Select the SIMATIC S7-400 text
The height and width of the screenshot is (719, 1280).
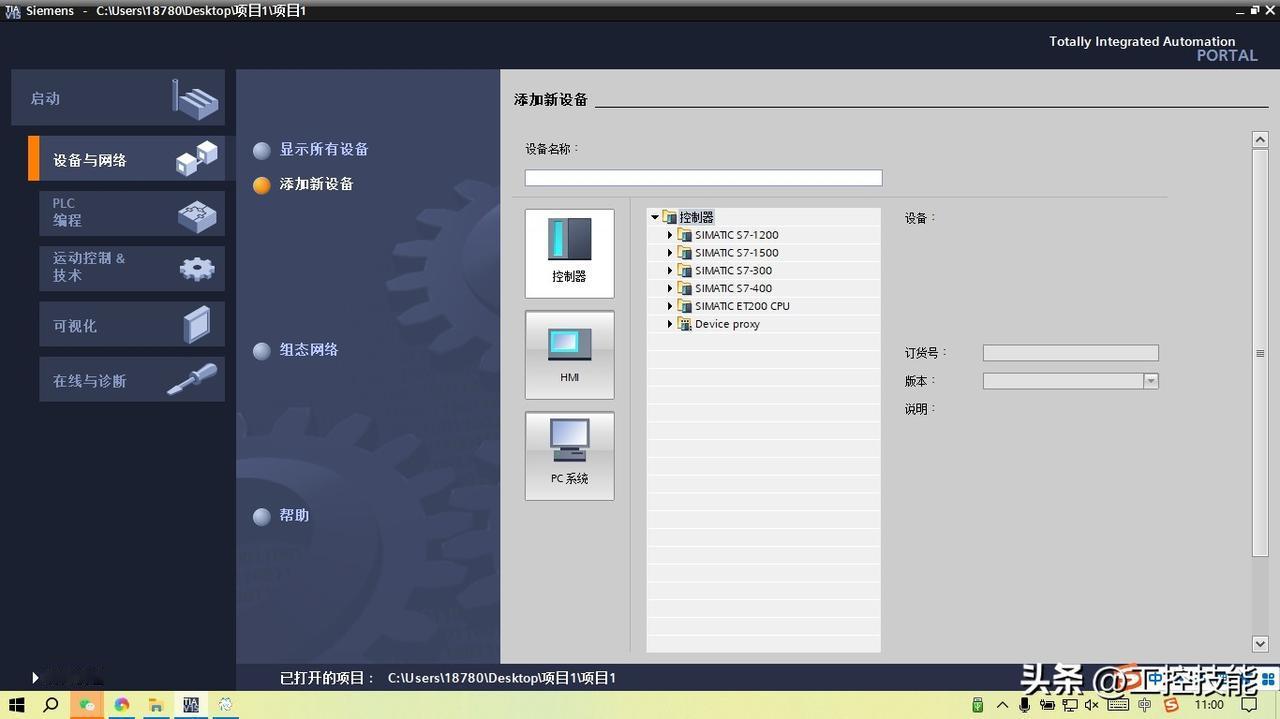(733, 288)
